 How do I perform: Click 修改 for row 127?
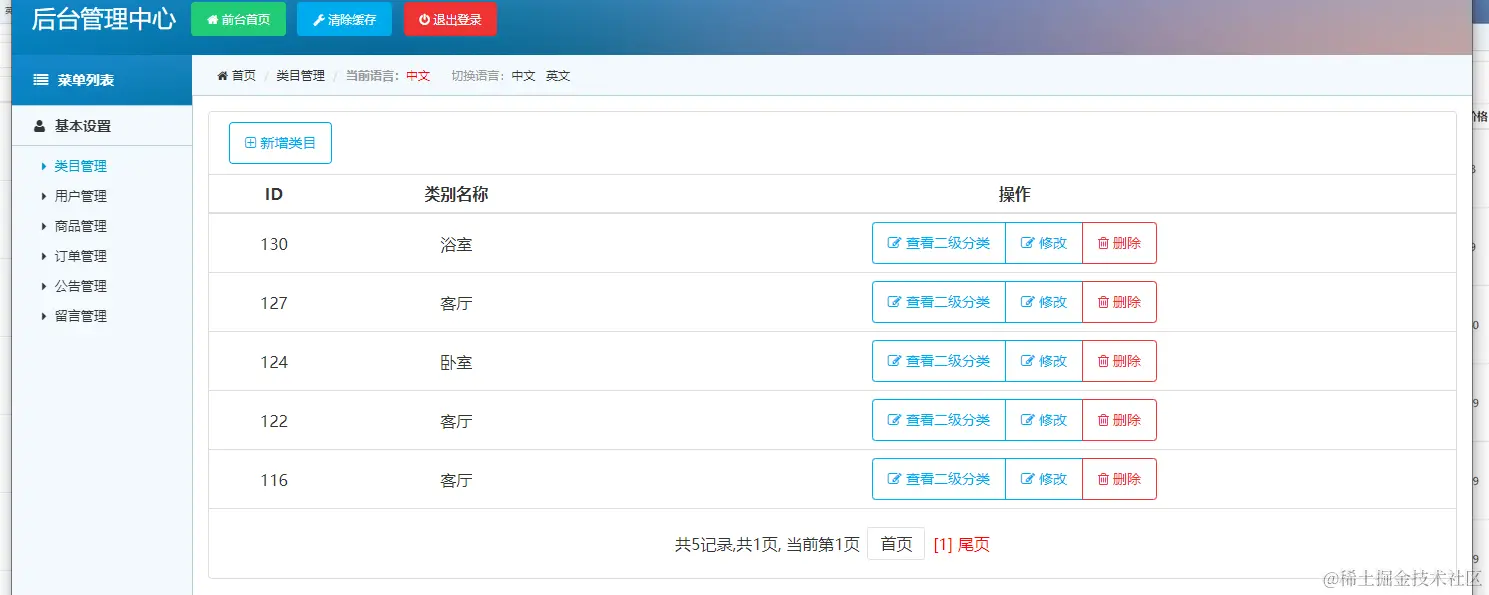click(x=1044, y=302)
